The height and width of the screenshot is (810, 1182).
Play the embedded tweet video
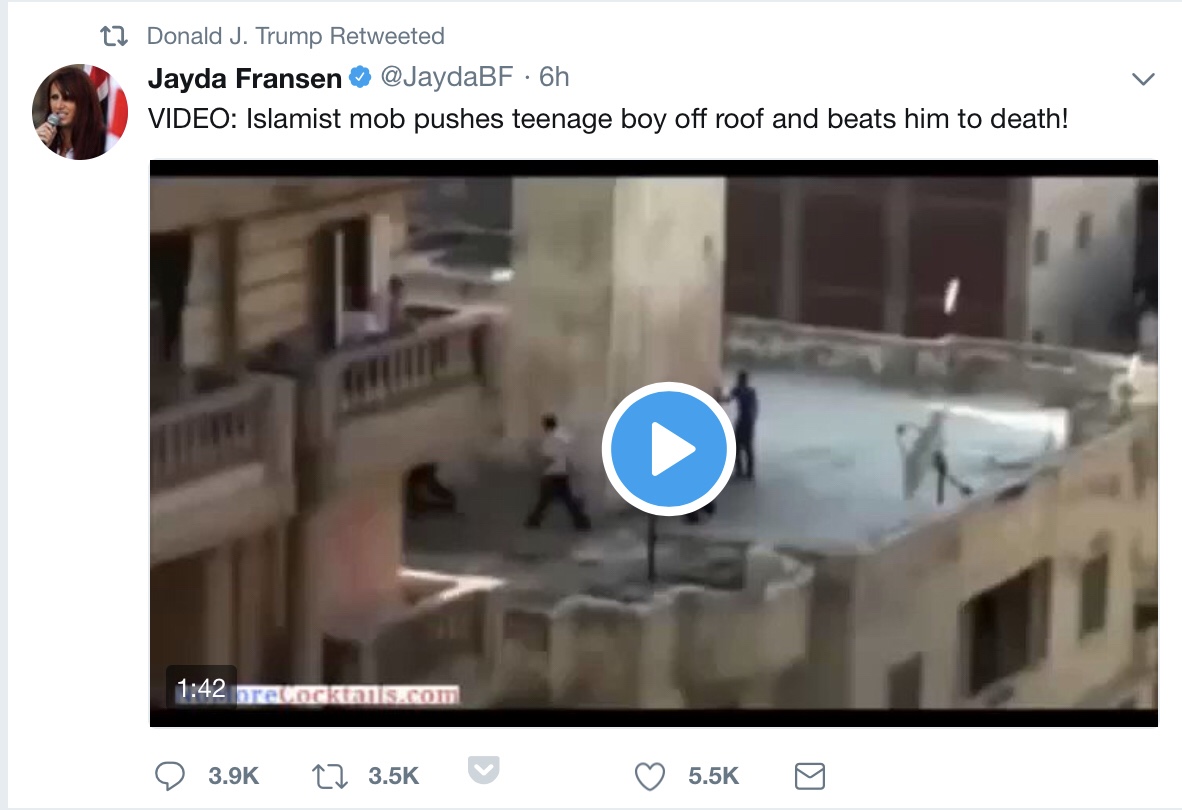click(x=669, y=448)
